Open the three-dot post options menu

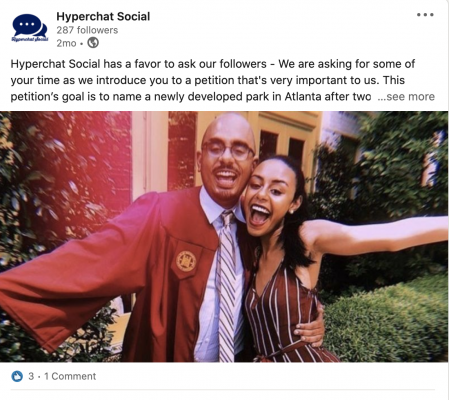(x=425, y=15)
